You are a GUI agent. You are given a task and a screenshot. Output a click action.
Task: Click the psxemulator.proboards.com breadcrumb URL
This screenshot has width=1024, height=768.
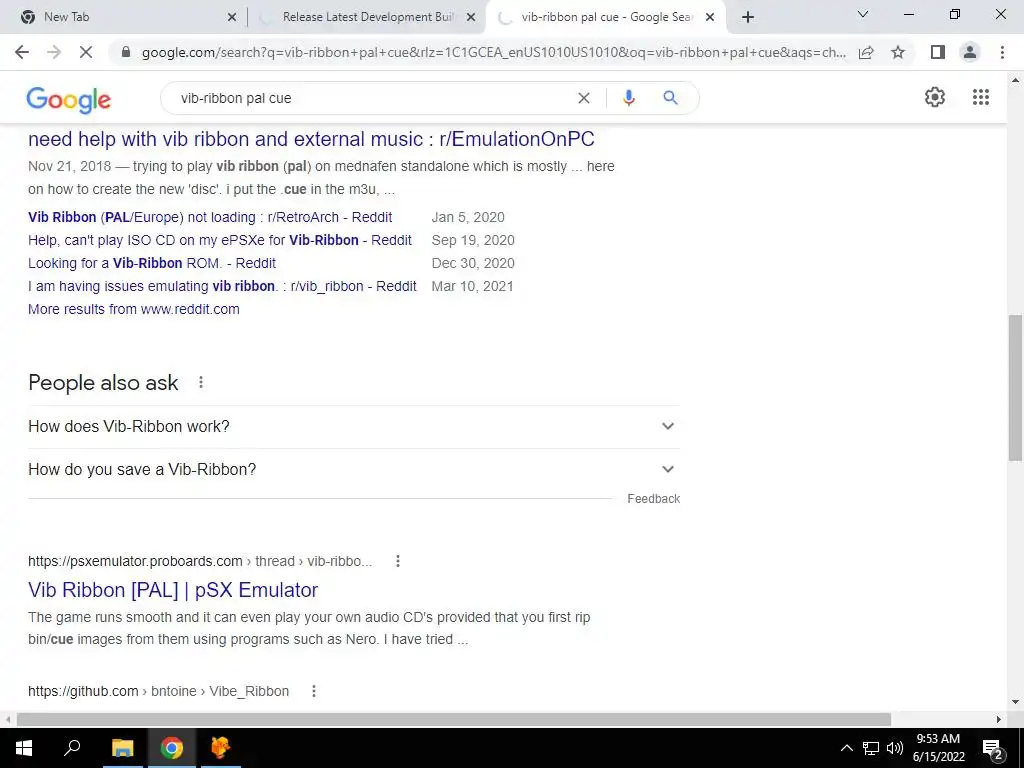point(200,561)
